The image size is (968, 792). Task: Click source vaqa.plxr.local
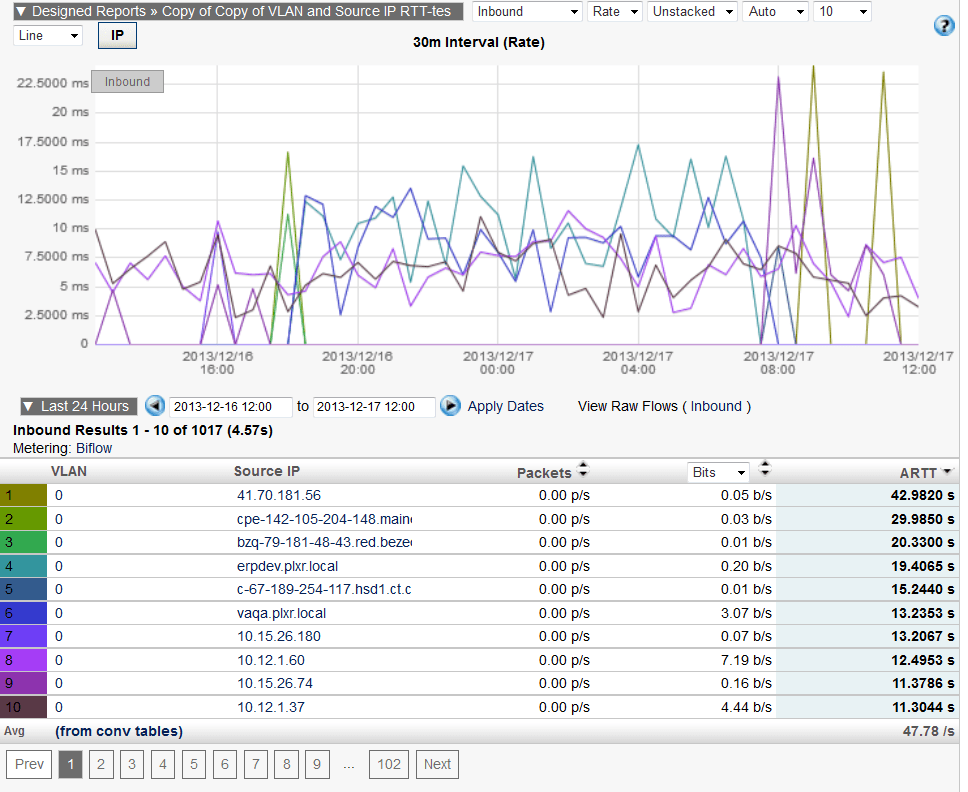(282, 613)
